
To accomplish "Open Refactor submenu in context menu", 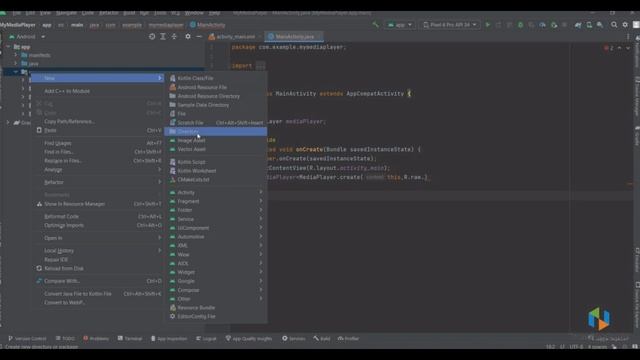I will [x=98, y=182].
